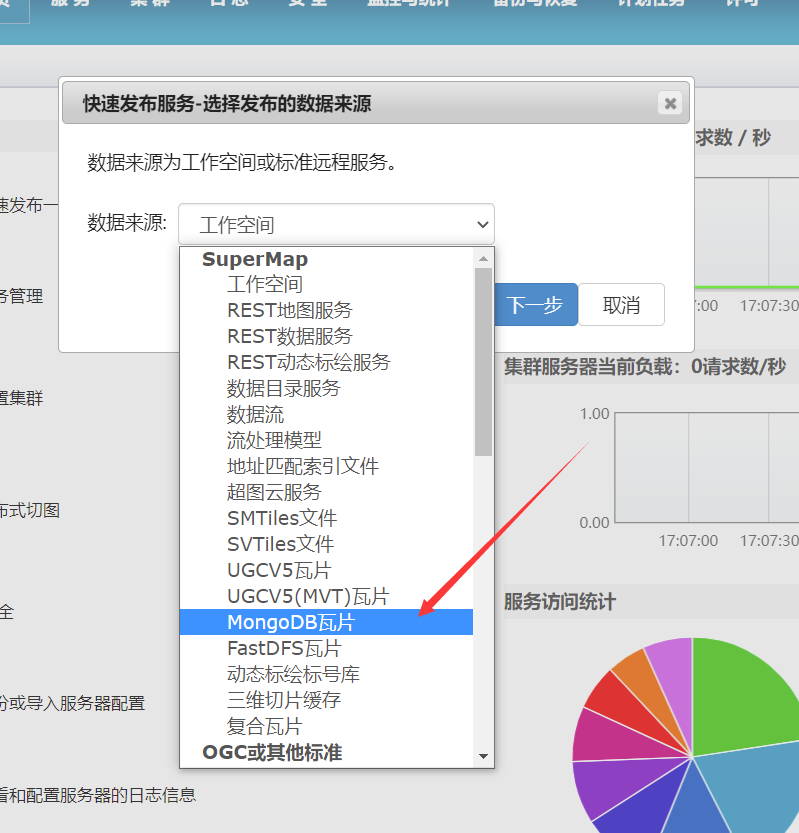
Task: Choose UGCV5瓦片 option
Action: tap(326, 571)
